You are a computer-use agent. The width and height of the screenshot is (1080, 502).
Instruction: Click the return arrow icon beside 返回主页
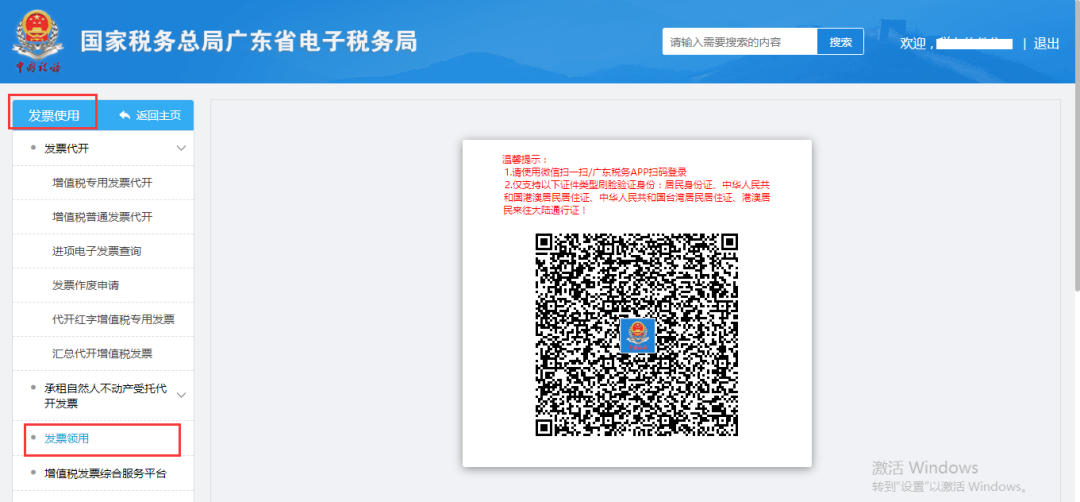pyautogui.click(x=125, y=115)
